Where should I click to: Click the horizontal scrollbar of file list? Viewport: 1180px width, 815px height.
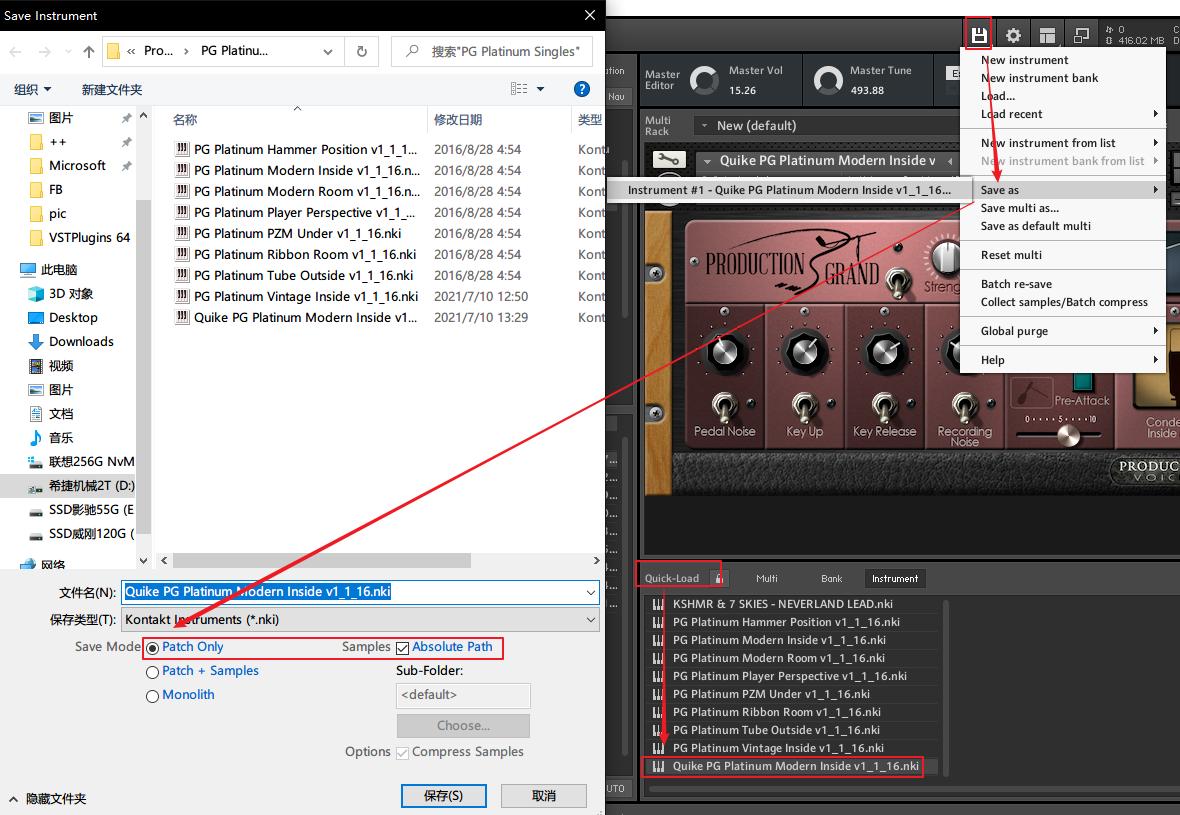[x=322, y=561]
